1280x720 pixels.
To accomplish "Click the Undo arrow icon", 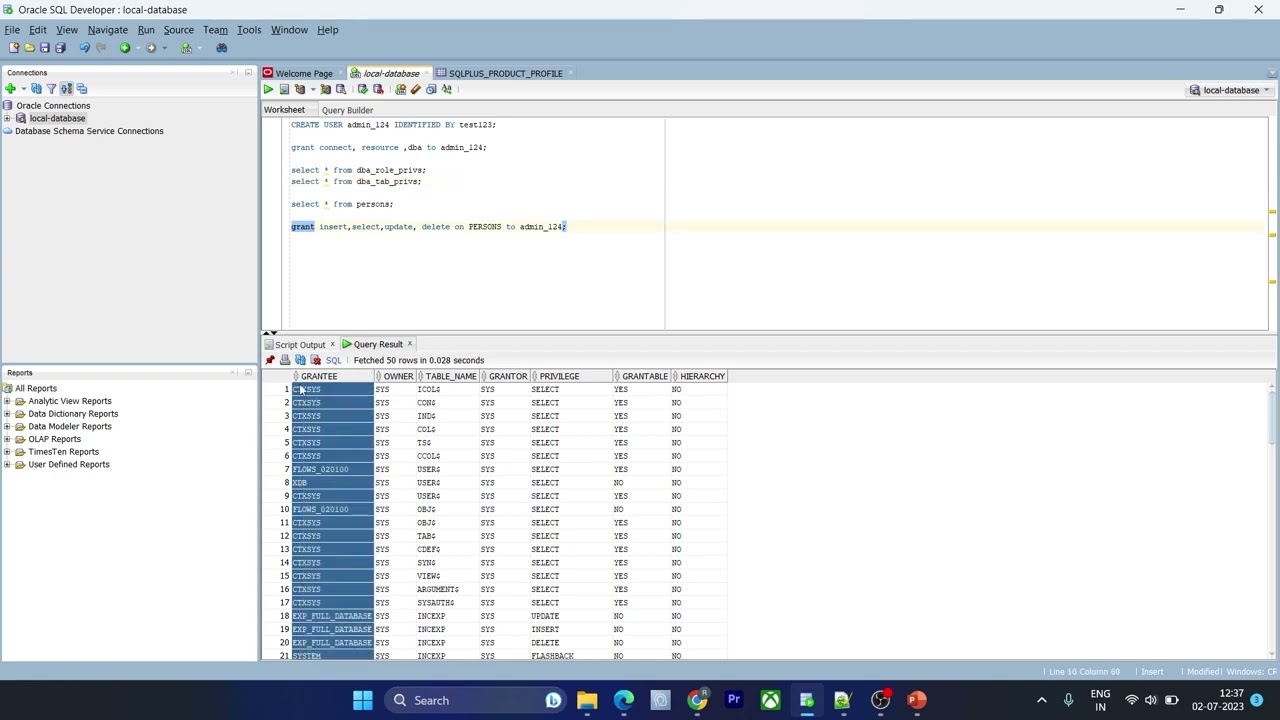I will point(84,48).
